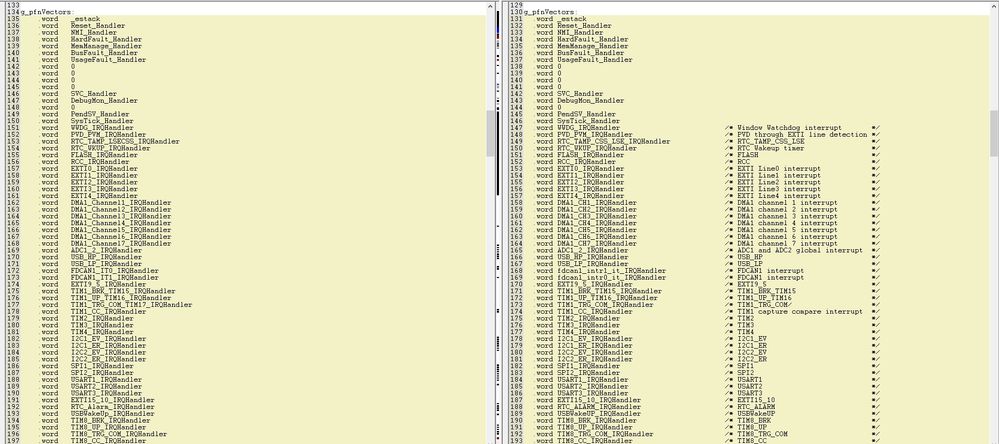
Task: Select DMA1_Channel1_IRQHandler in left pane
Action: pos(121,203)
